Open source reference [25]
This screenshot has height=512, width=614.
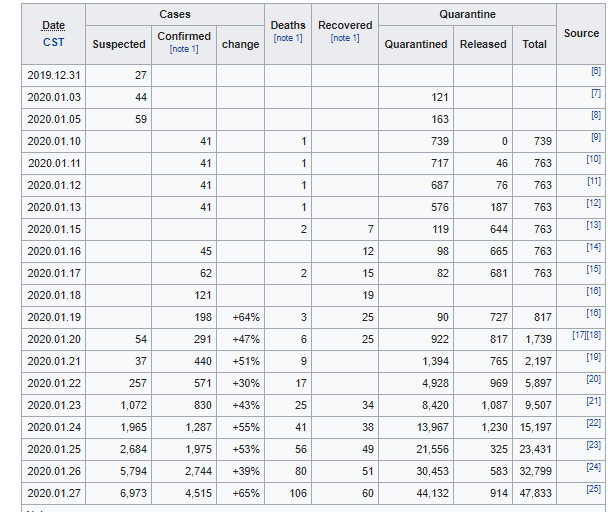594,489
